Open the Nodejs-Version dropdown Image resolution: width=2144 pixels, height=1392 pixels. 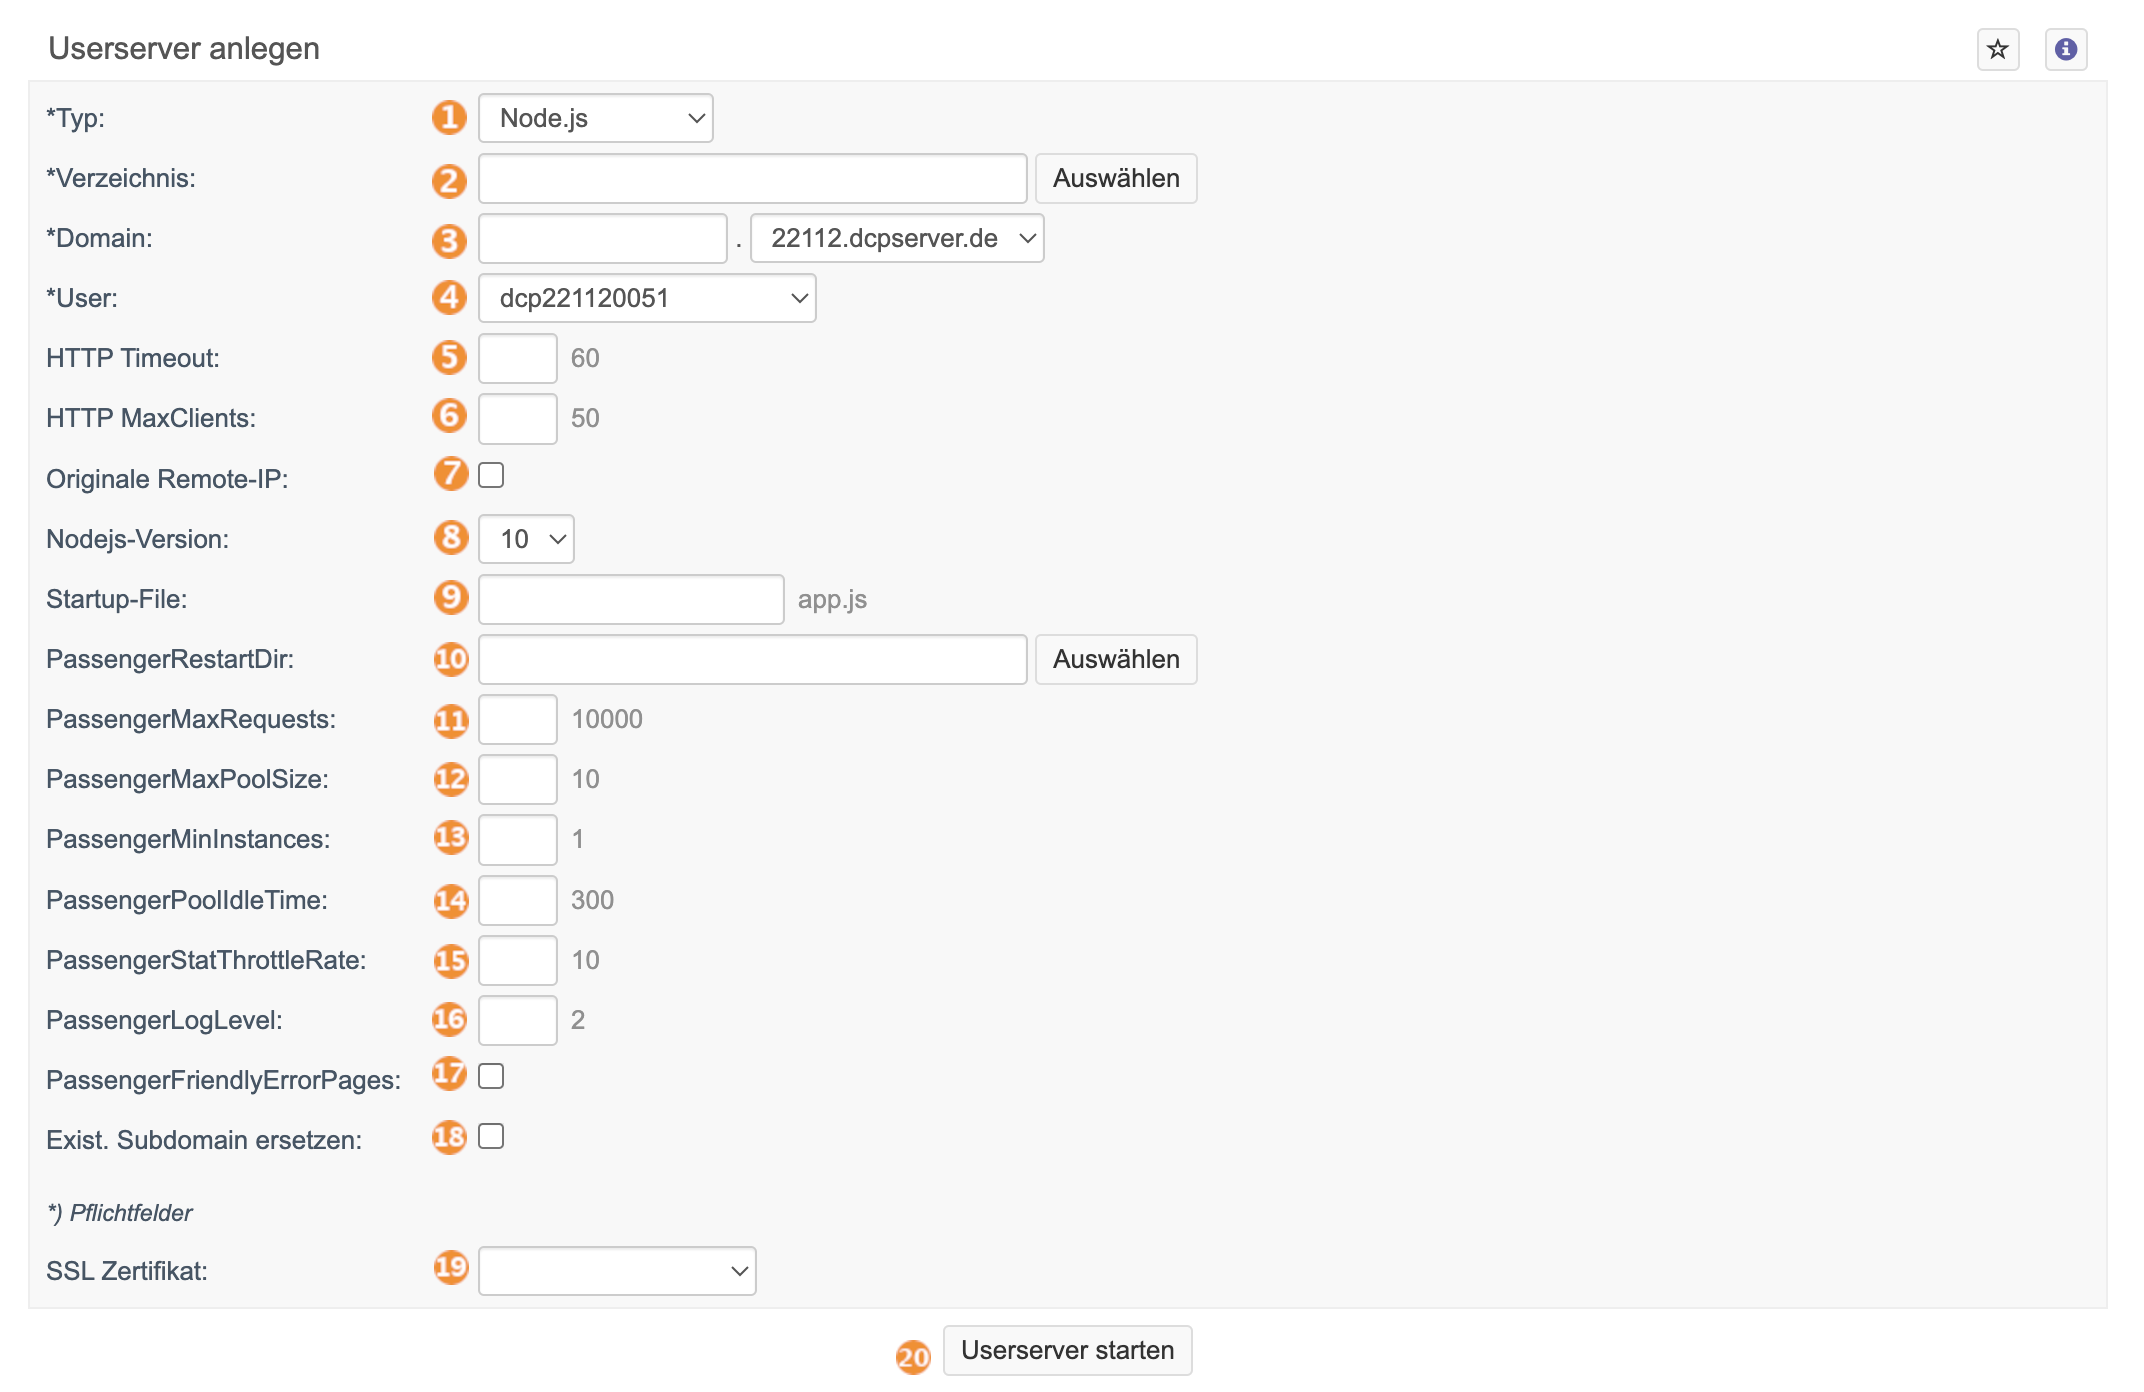pos(526,539)
